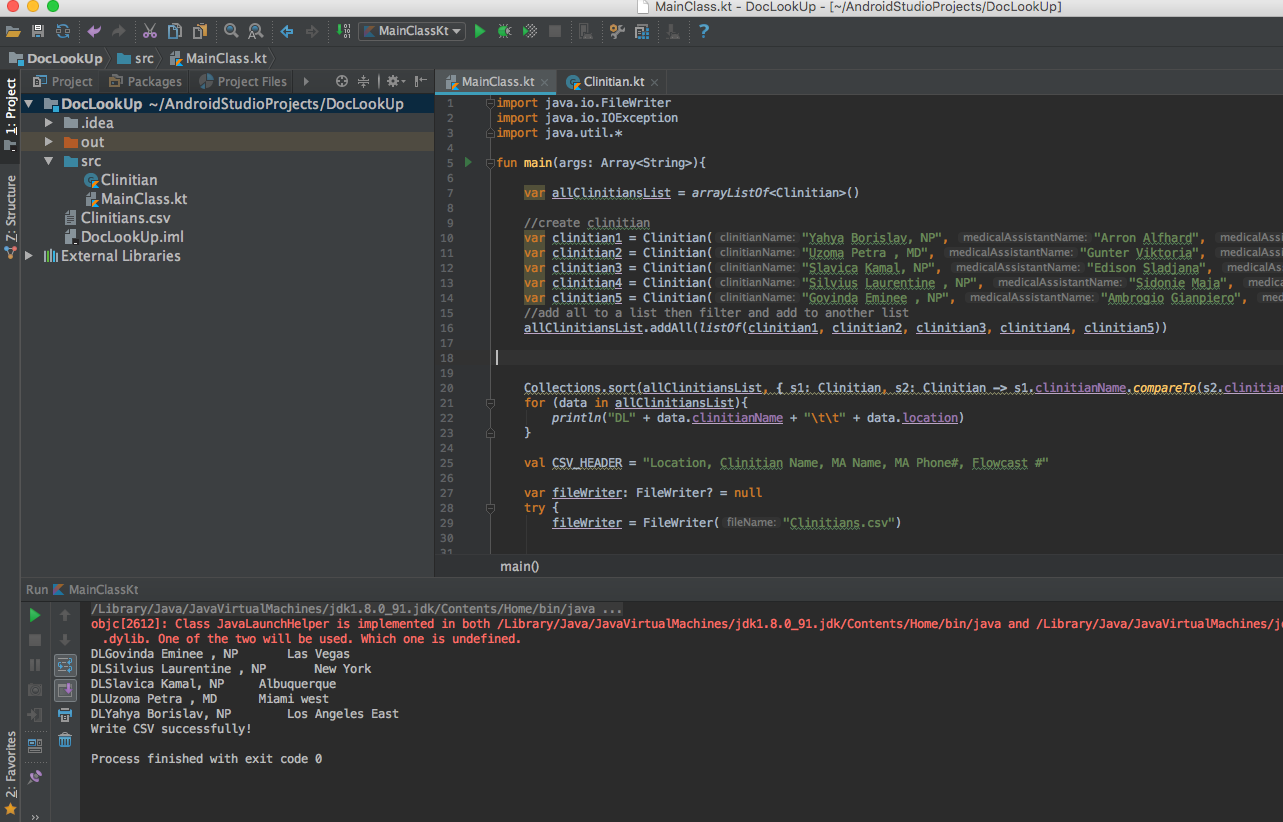Expand External Libraries node
The image size is (1283, 822).
coord(29,256)
